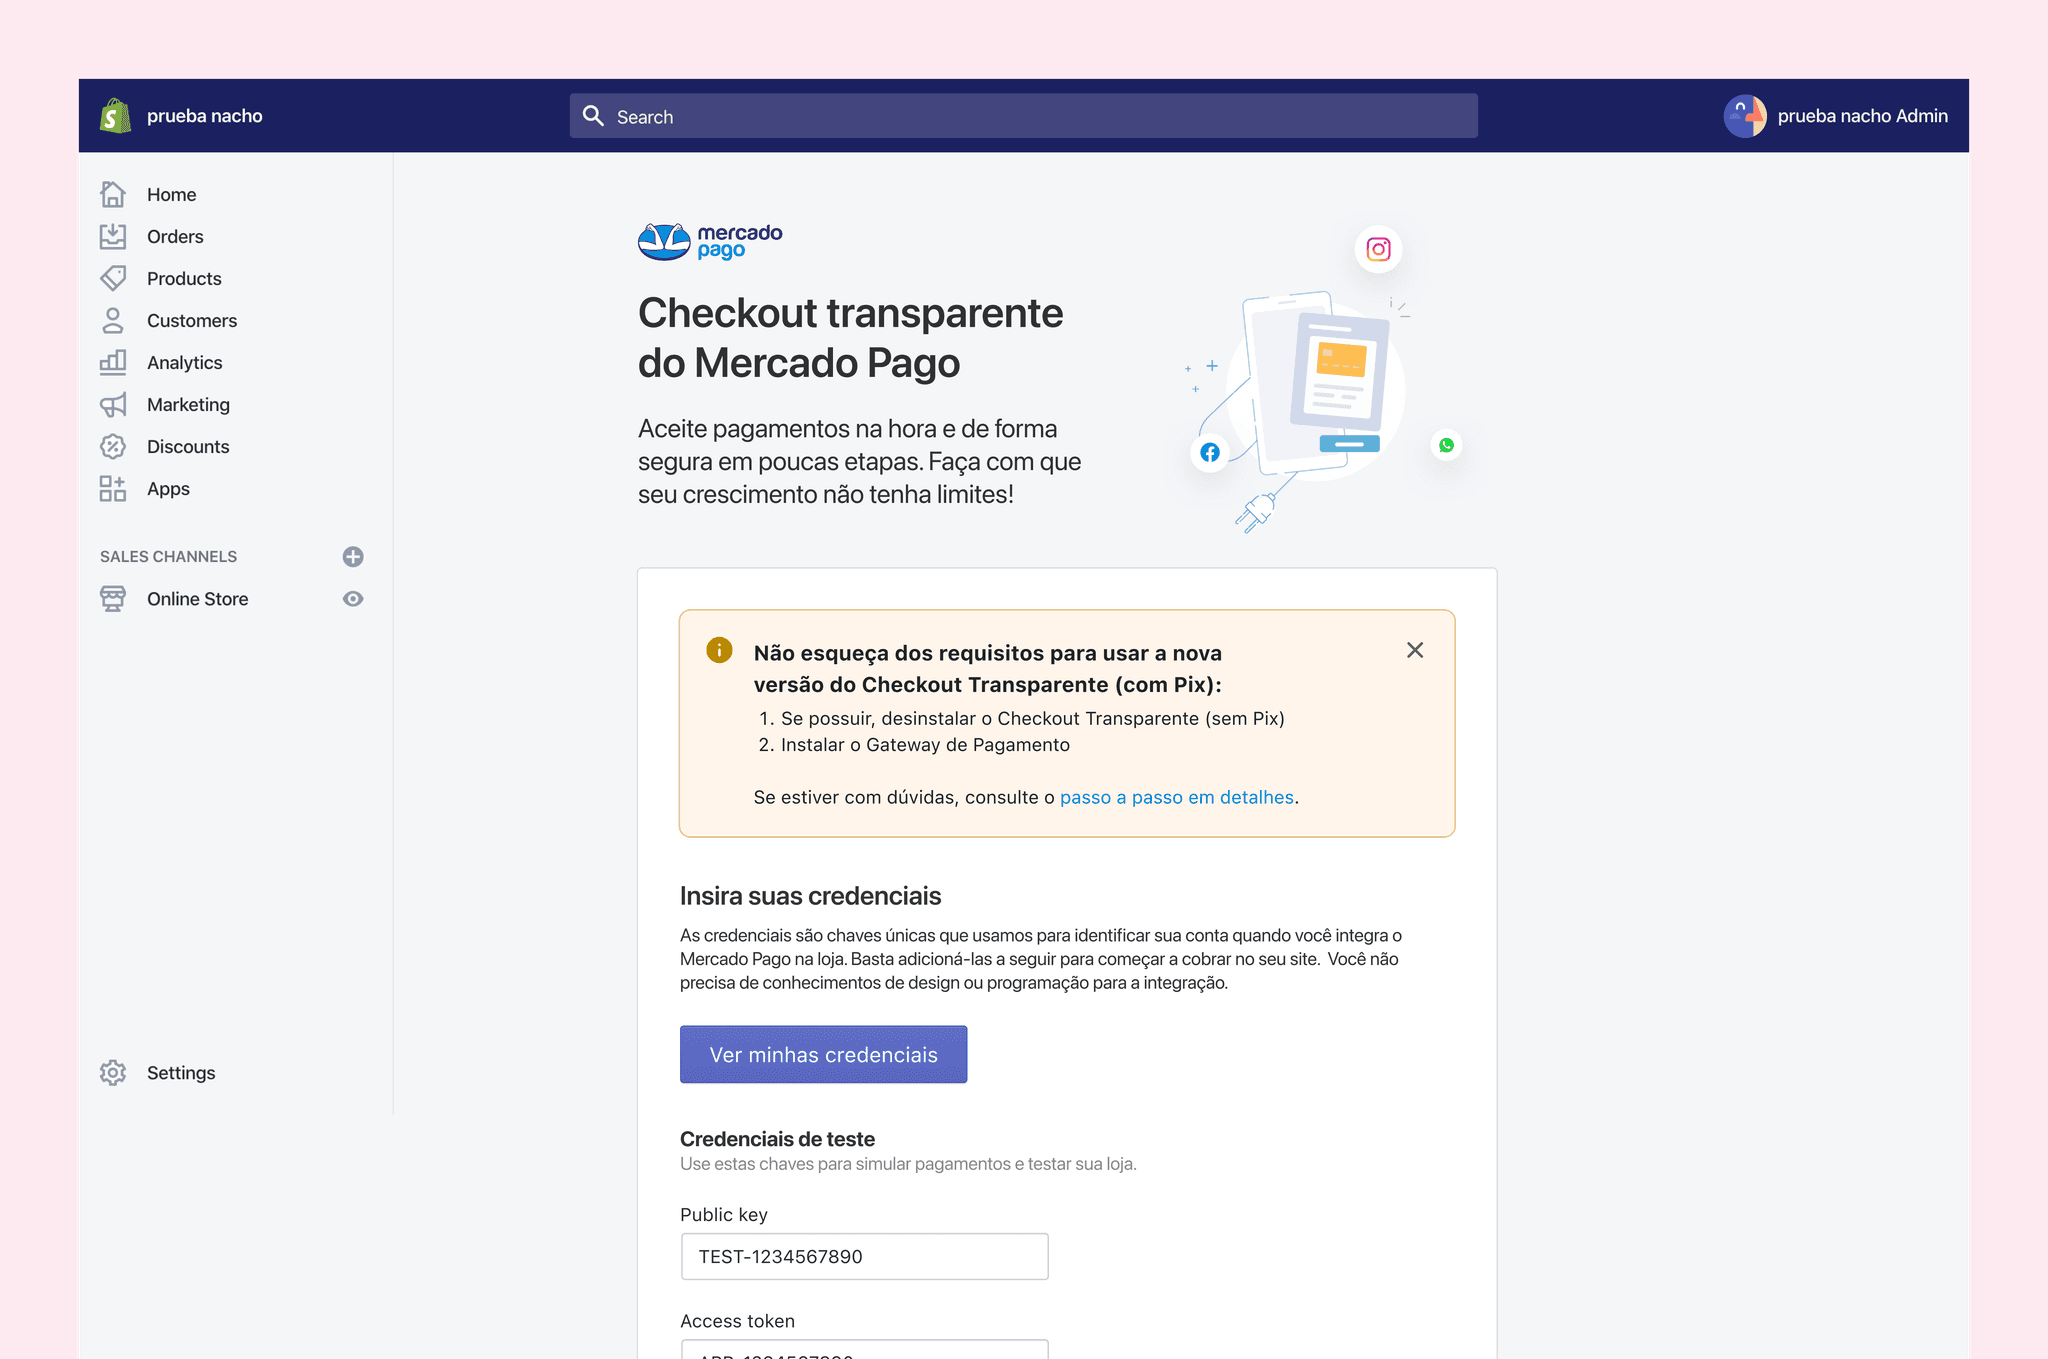Click the Mercado Pago logo
2048x1359 pixels.
(x=710, y=241)
